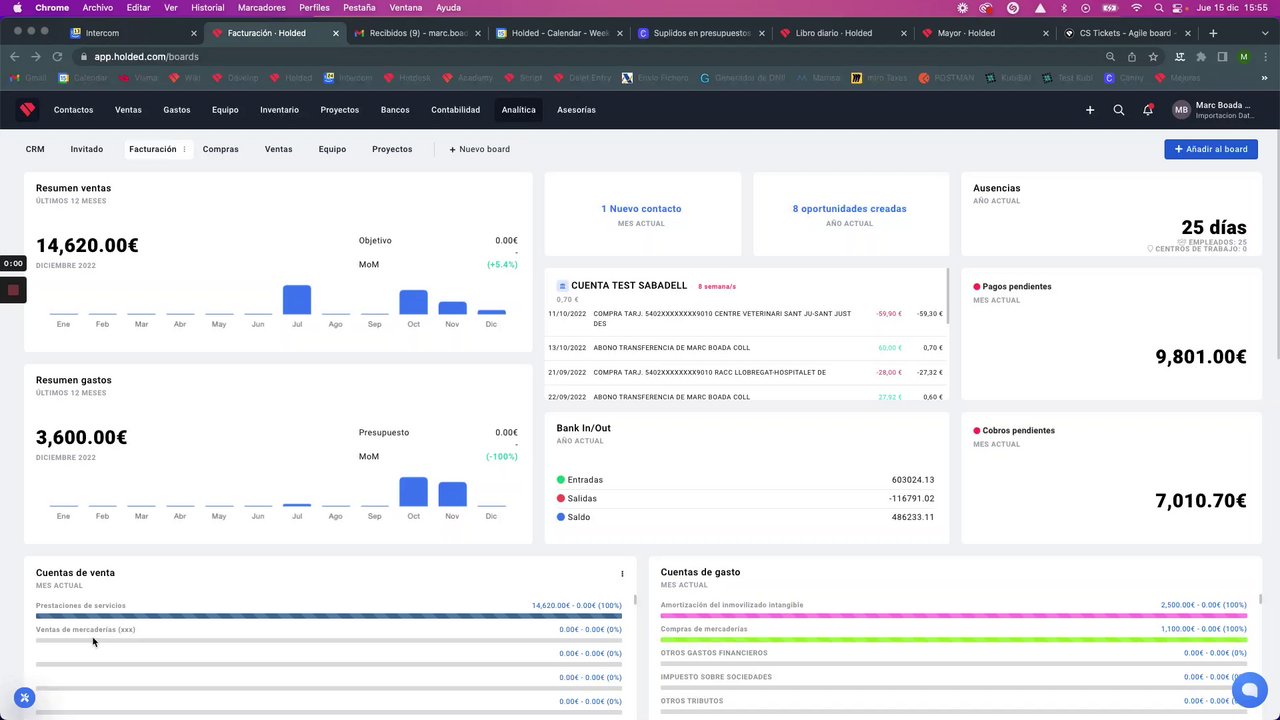
Task: Click the pink Amortización del inmovilizado progress bar
Action: pyautogui.click(x=954, y=616)
